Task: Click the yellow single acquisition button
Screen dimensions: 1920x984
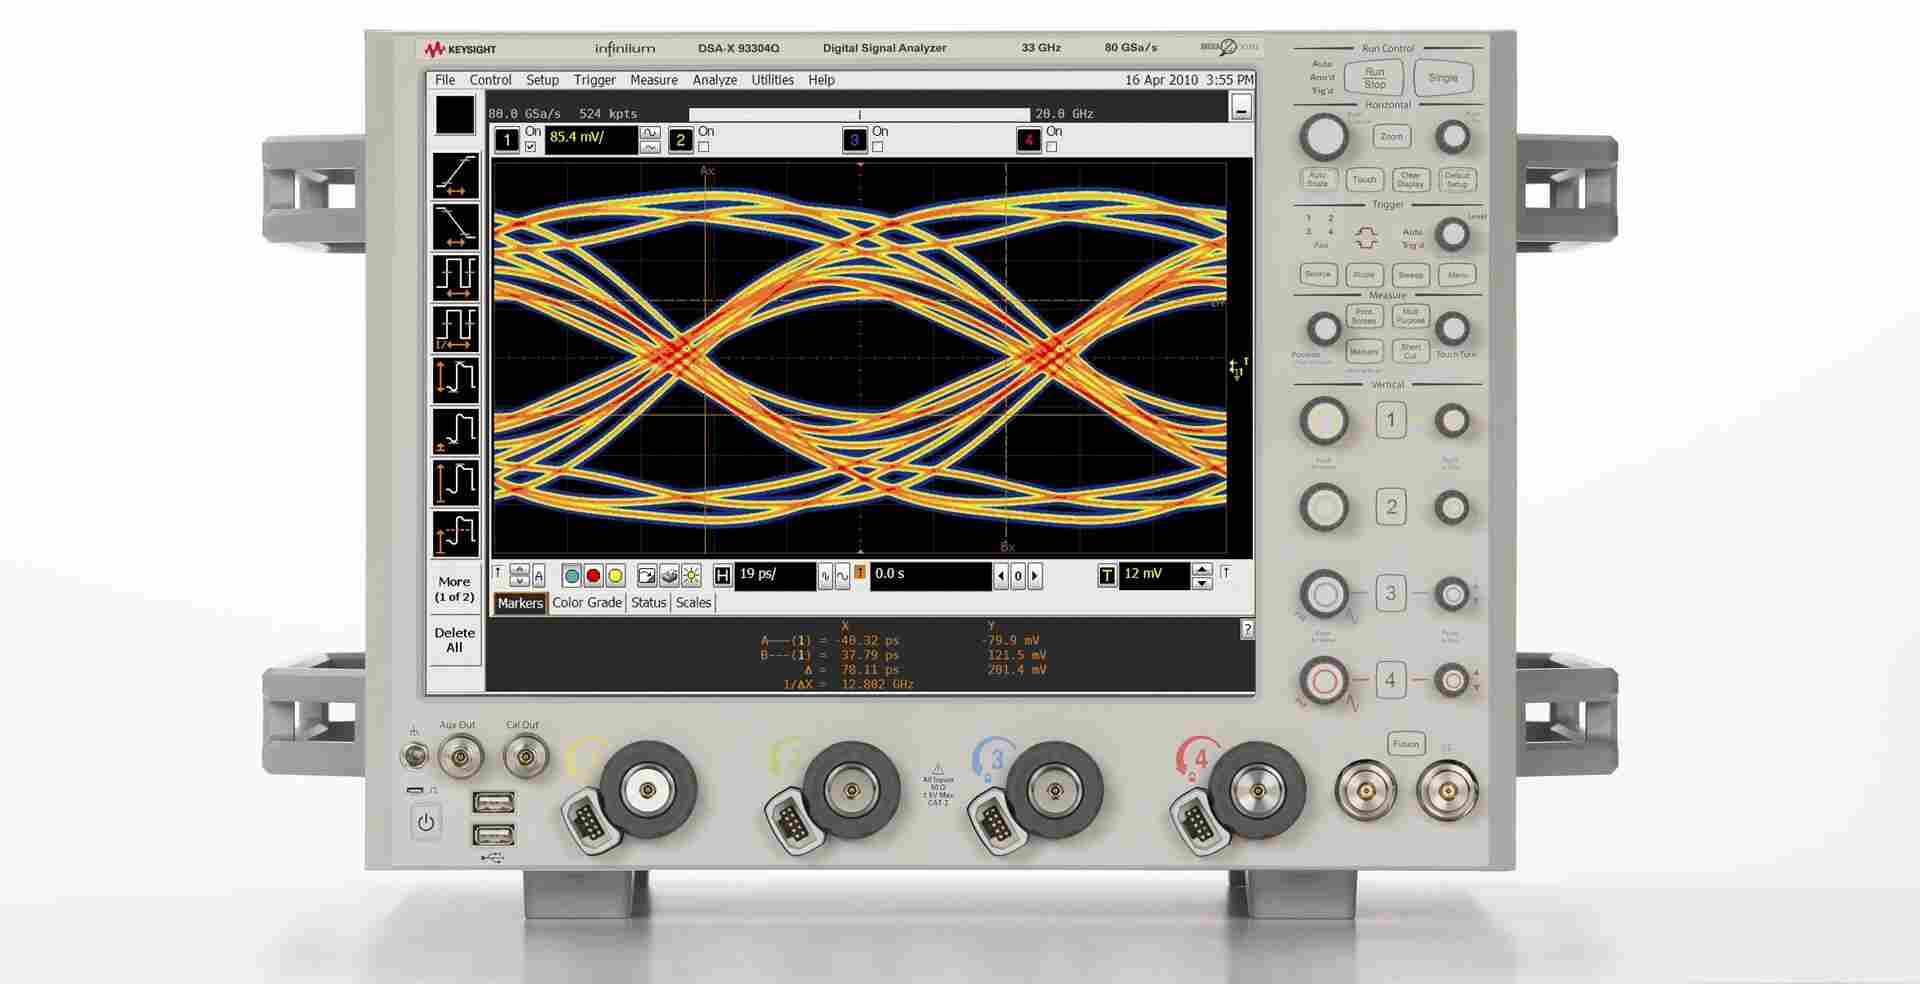Action: (615, 575)
